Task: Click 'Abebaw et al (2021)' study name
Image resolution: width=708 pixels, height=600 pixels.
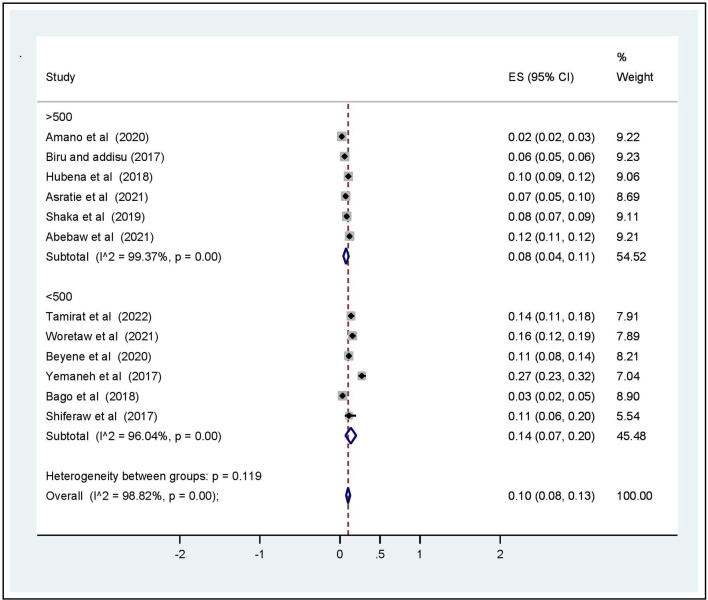Action: pos(100,237)
